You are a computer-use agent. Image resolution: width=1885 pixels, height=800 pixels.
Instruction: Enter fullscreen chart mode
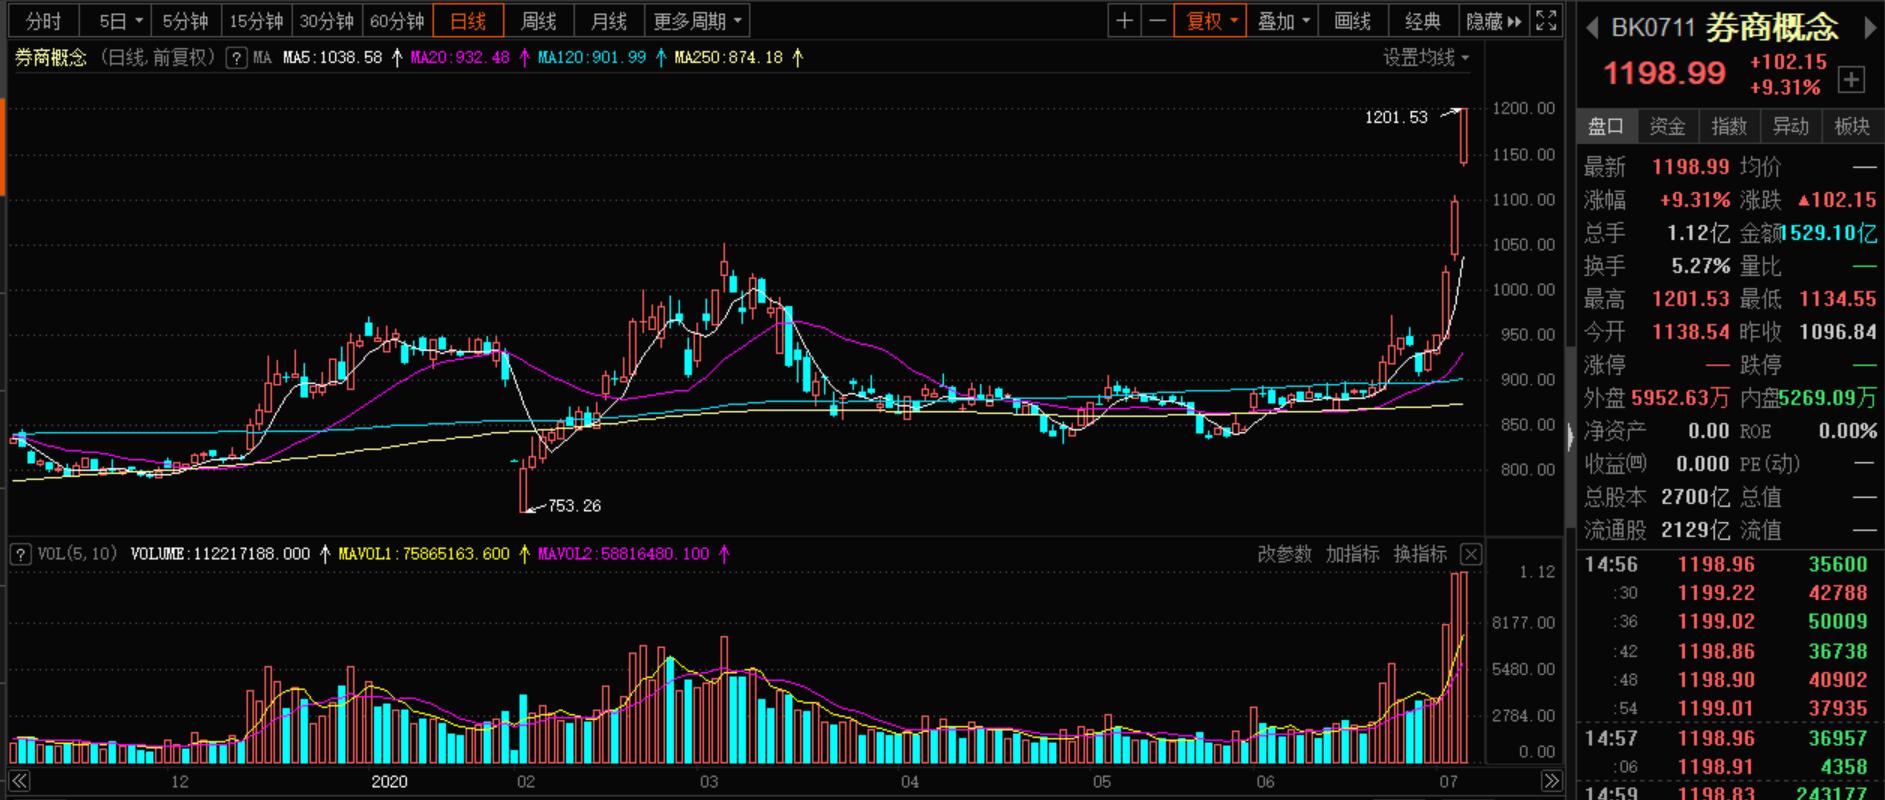[1546, 21]
